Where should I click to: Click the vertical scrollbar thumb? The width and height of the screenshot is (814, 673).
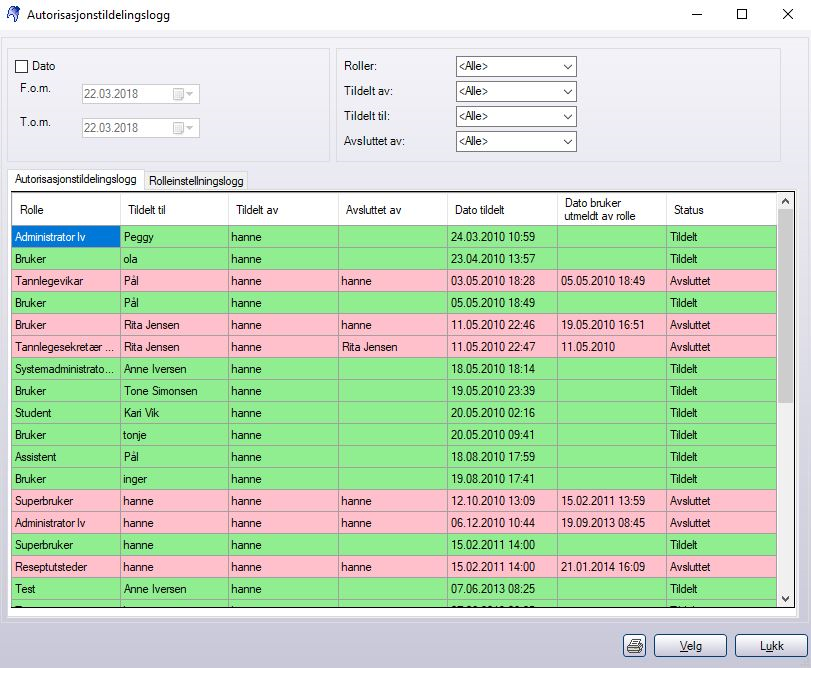785,306
